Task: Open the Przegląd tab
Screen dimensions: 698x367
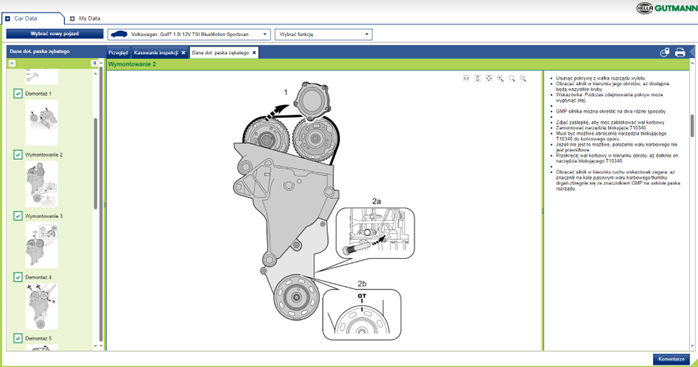Action: pos(118,53)
